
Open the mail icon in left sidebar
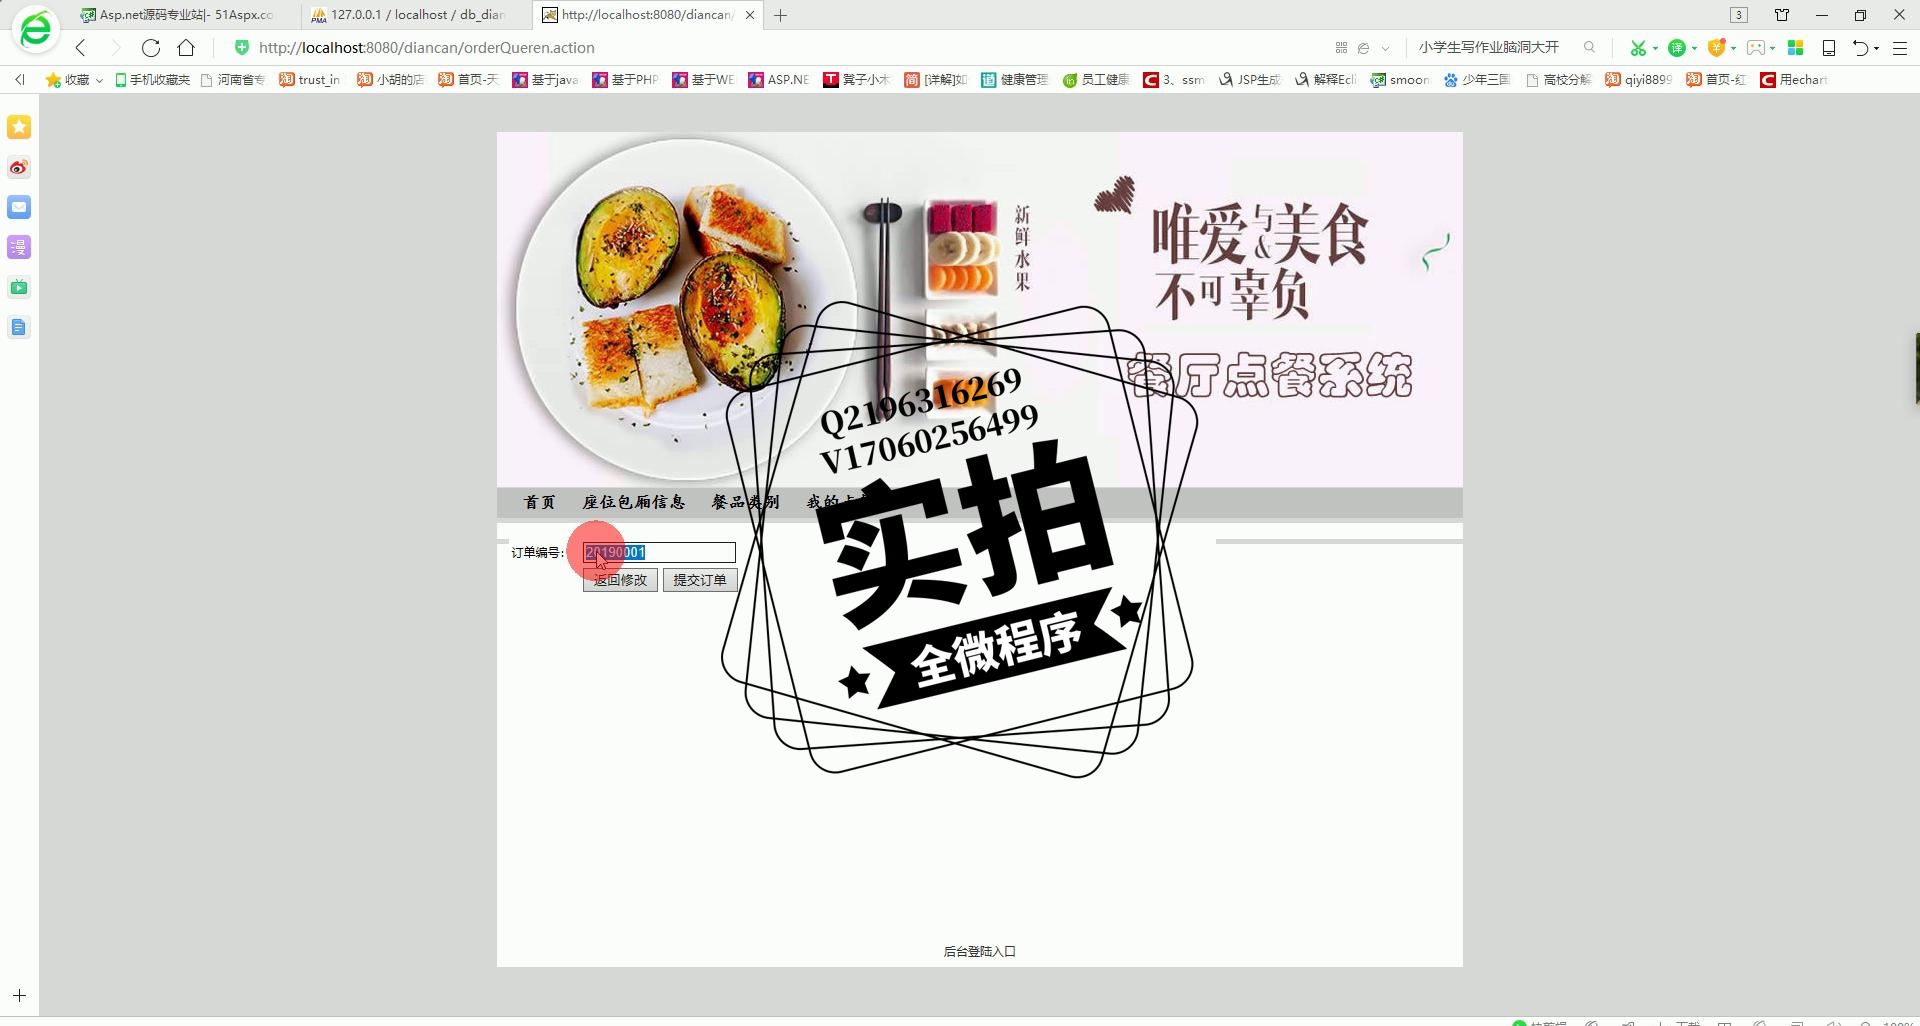(x=19, y=207)
